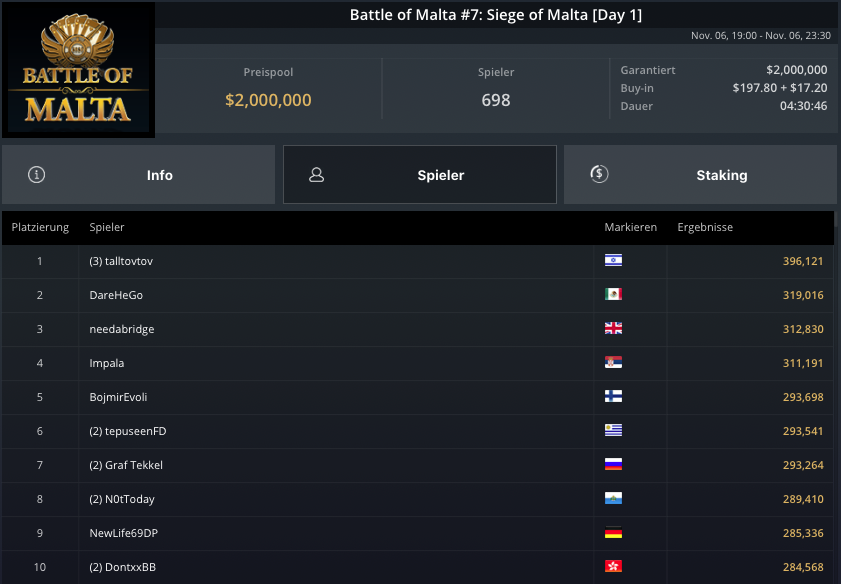Click the Israel flag beside talltovtov
Viewport: 841px width, 584px height.
pos(613,261)
